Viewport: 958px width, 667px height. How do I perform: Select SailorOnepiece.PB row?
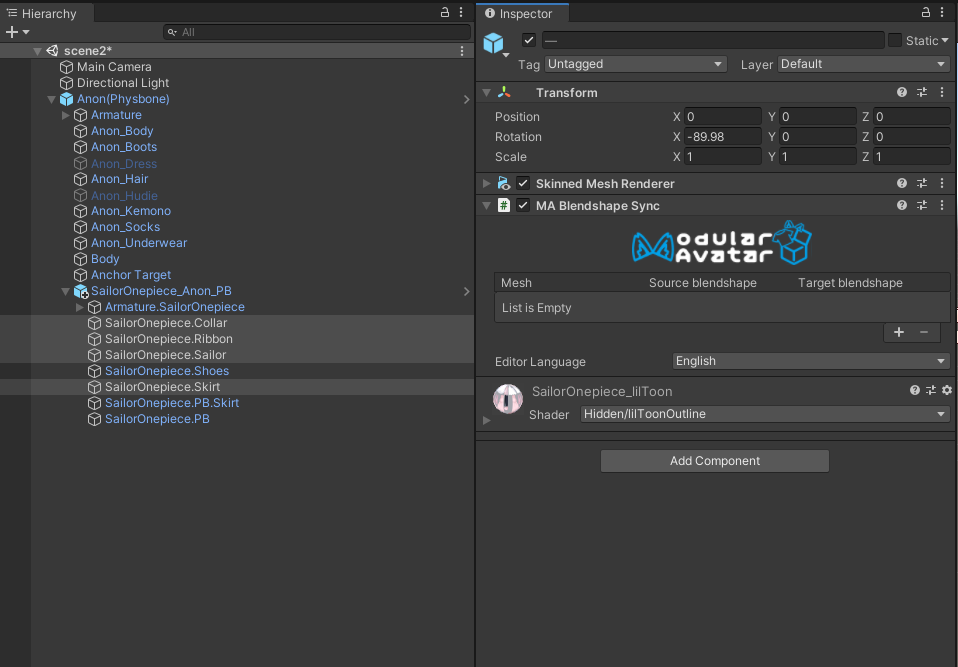click(x=236, y=418)
